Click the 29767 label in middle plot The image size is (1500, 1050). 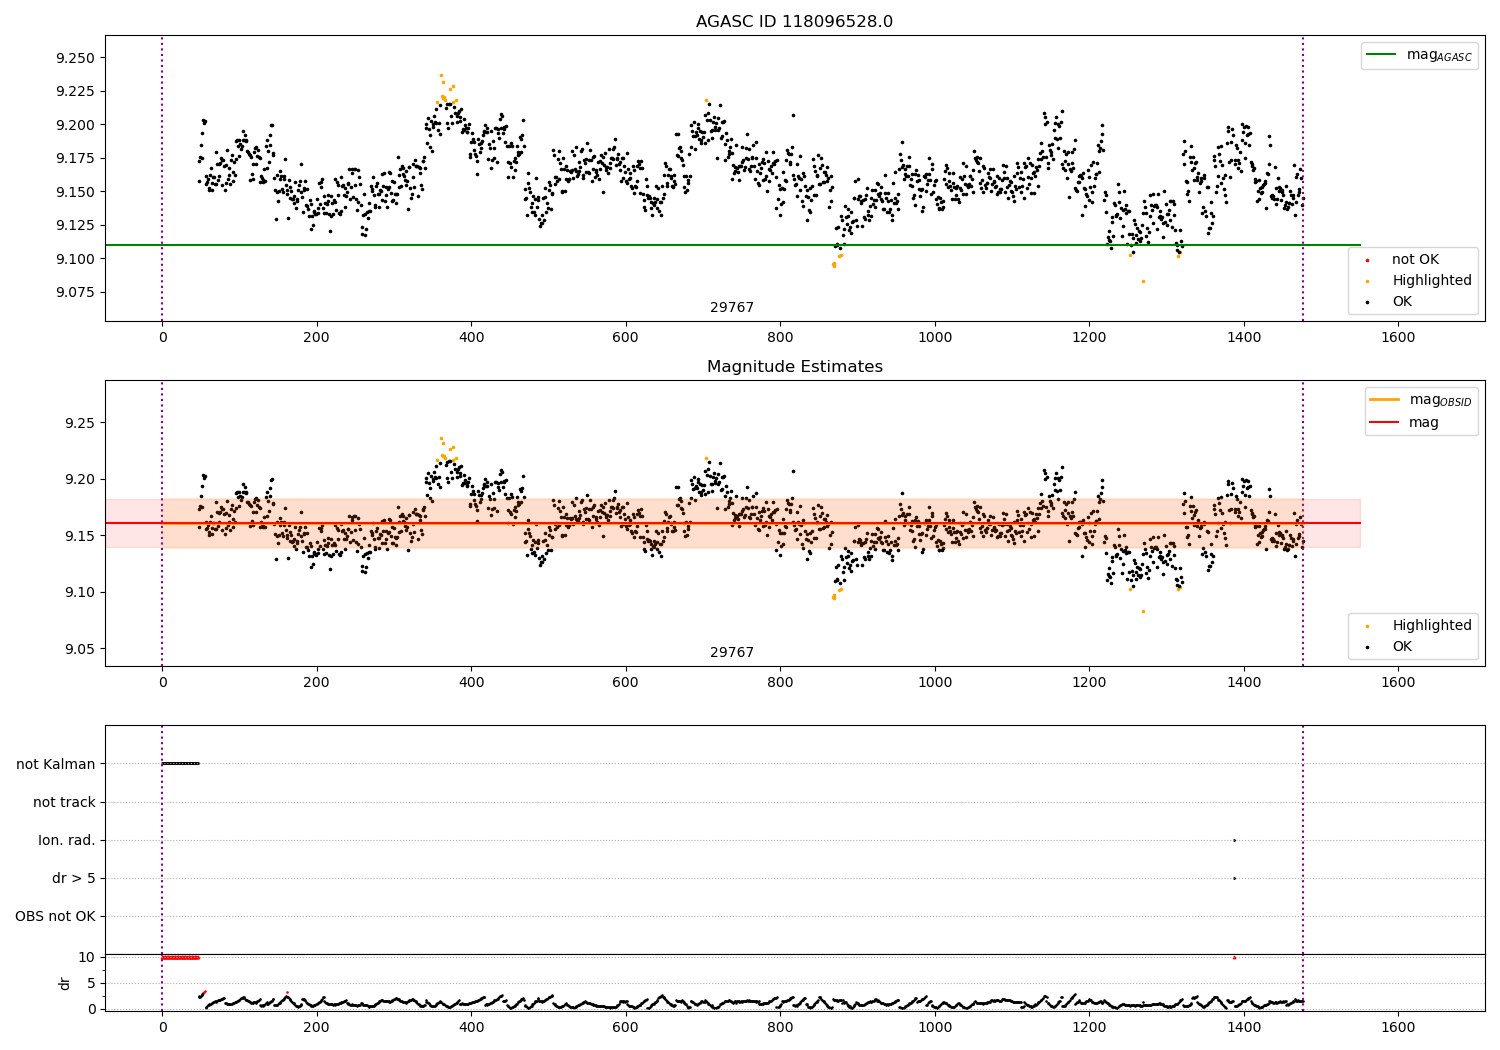732,652
